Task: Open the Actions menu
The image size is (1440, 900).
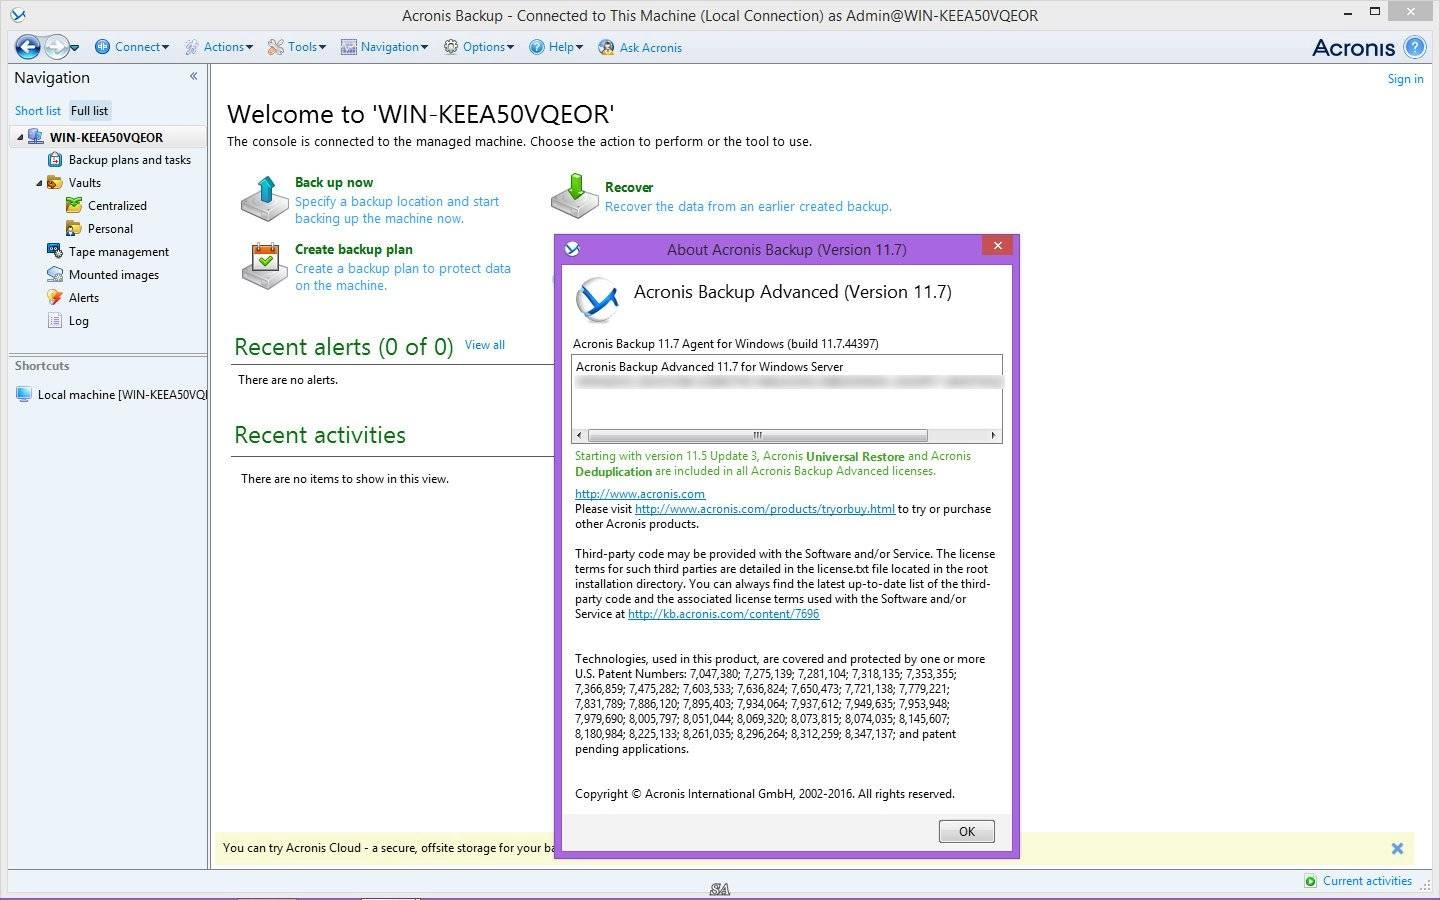Action: point(219,47)
